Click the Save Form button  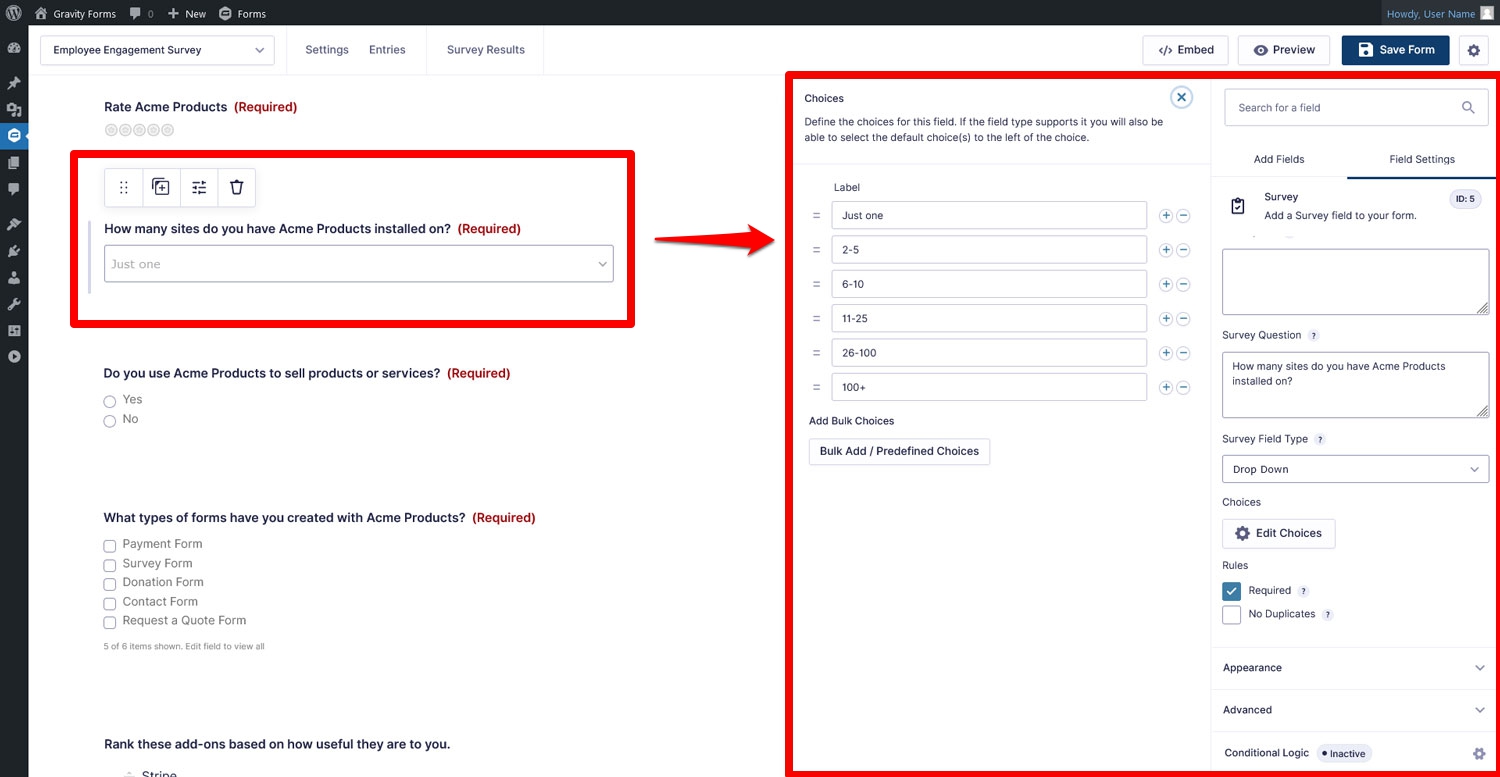[x=1395, y=50]
